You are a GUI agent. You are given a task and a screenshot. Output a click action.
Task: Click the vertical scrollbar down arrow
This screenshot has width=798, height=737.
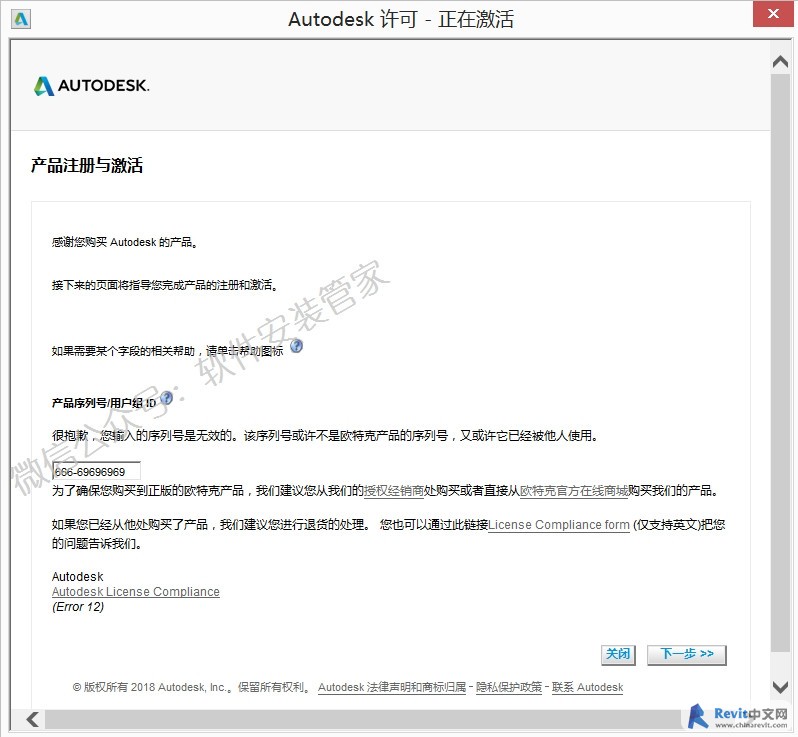pos(780,688)
